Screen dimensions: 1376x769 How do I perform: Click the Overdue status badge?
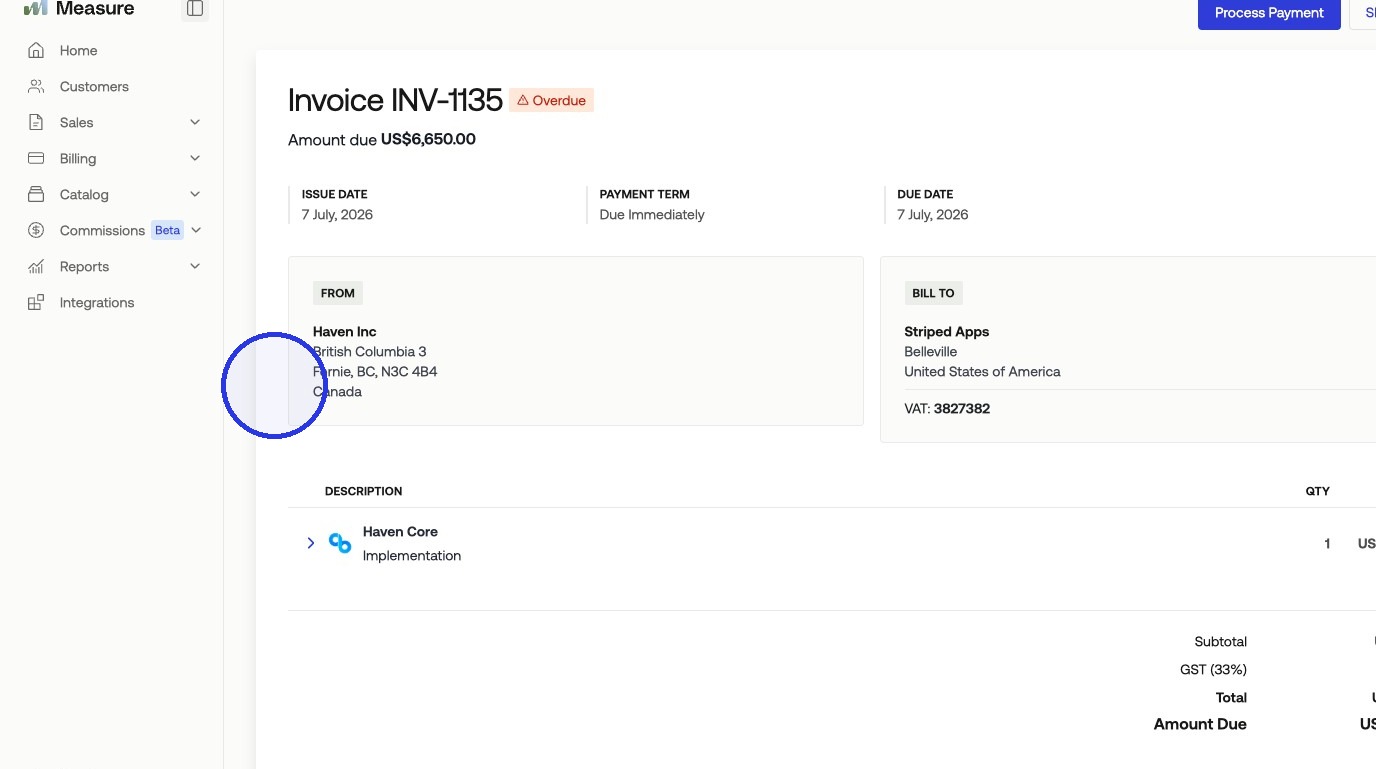(x=551, y=100)
